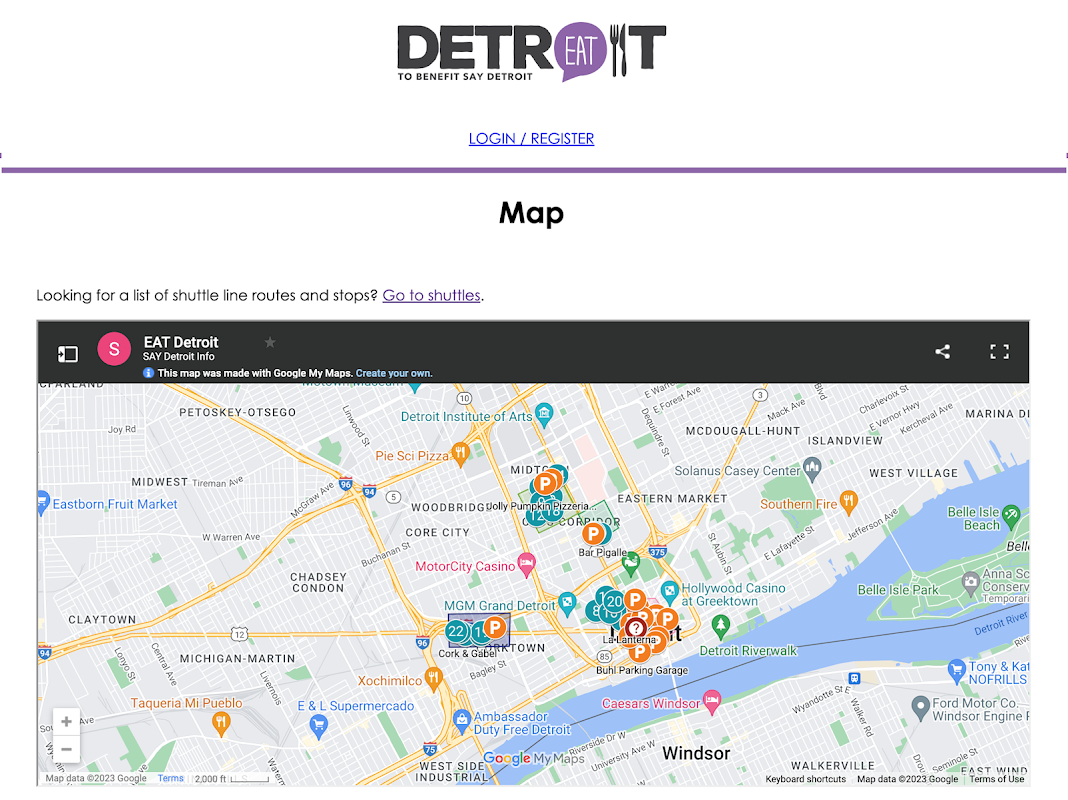
Task: Click the Jolly Pumpkin Pizzeria label
Action: click(542, 506)
